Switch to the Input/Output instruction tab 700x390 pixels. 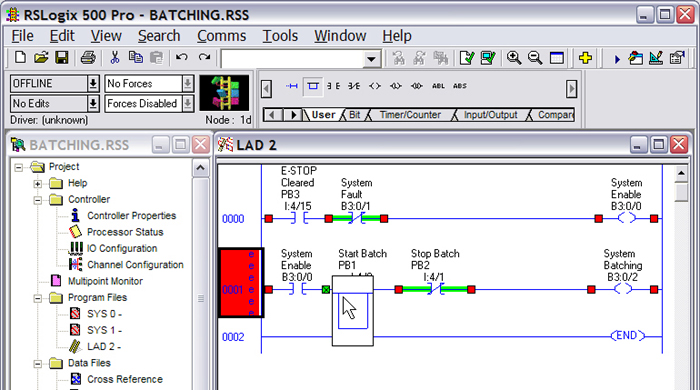tap(490, 115)
